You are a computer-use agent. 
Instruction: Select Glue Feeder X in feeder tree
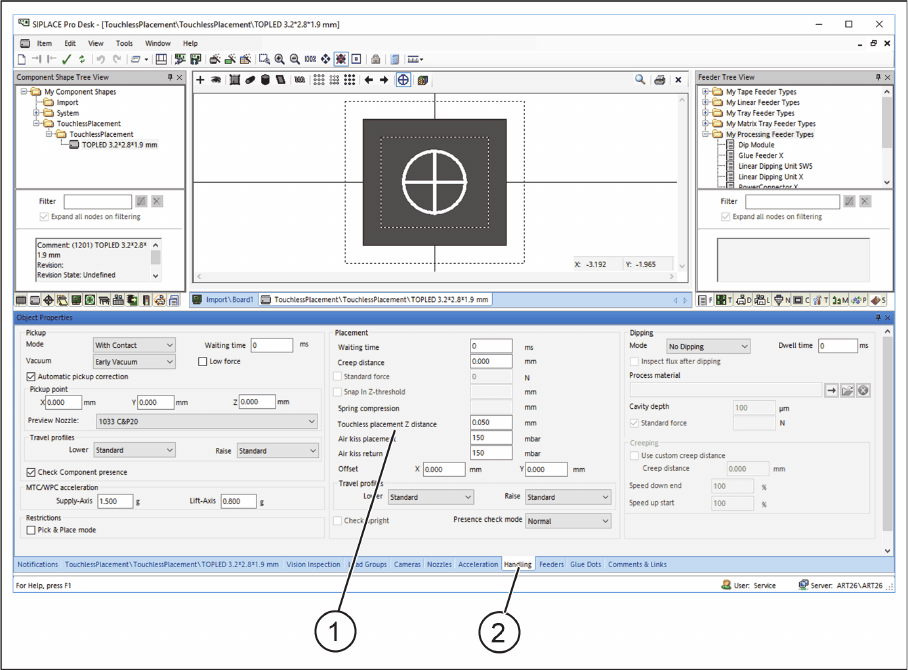[x=760, y=156]
